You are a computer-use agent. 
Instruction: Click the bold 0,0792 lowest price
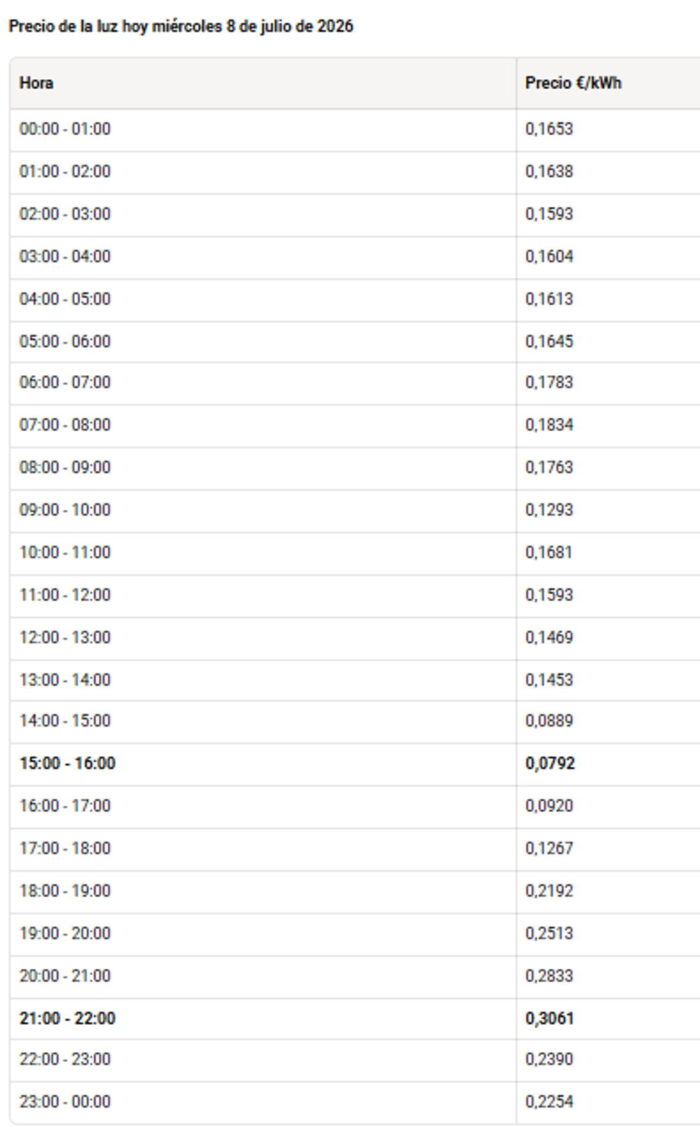pyautogui.click(x=550, y=763)
